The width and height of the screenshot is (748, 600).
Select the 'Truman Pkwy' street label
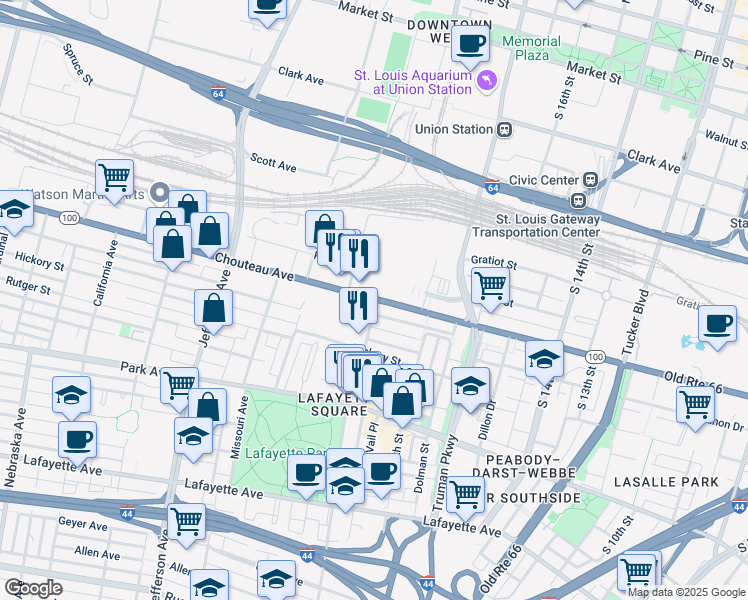(x=445, y=473)
